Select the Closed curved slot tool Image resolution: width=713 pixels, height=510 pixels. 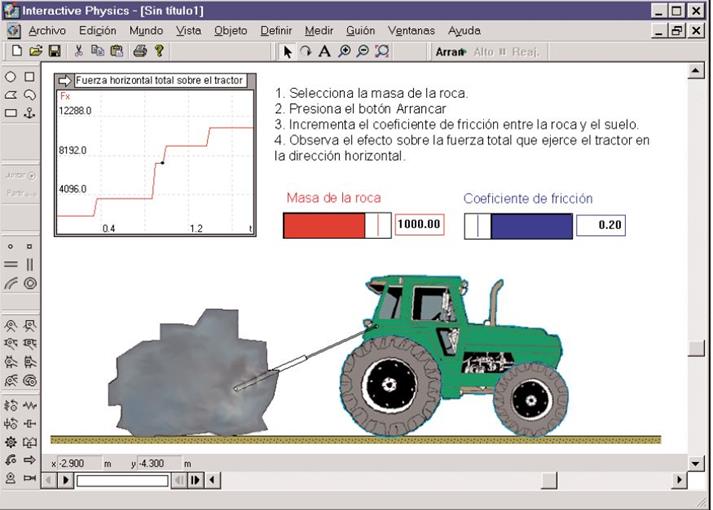(x=30, y=284)
